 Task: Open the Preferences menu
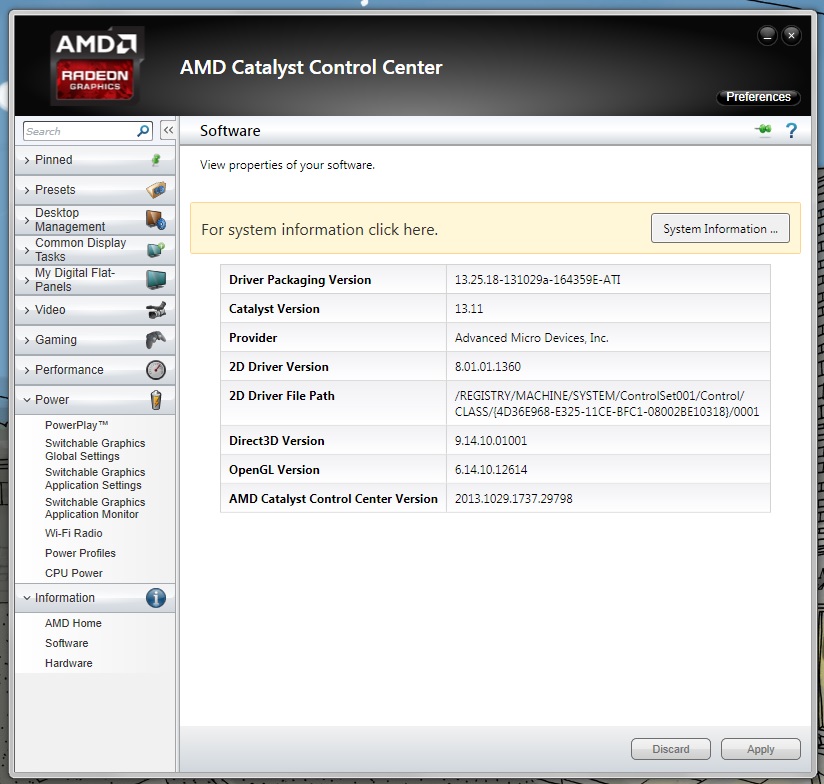[x=758, y=97]
